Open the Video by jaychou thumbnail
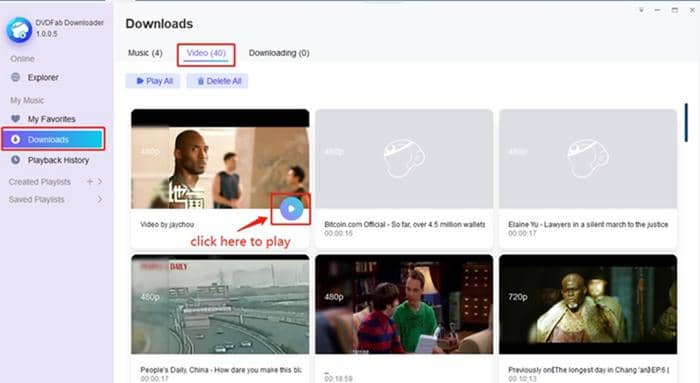 pos(220,159)
